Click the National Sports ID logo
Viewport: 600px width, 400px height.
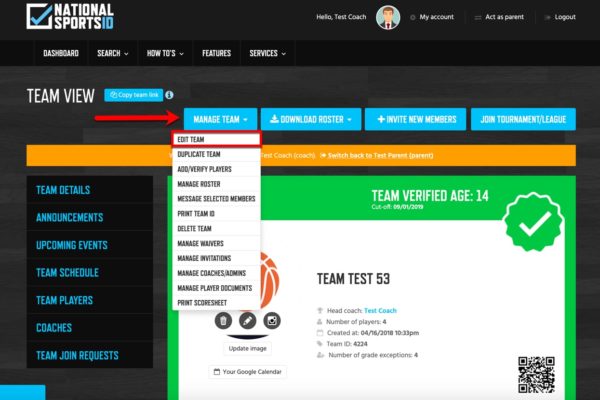point(70,17)
